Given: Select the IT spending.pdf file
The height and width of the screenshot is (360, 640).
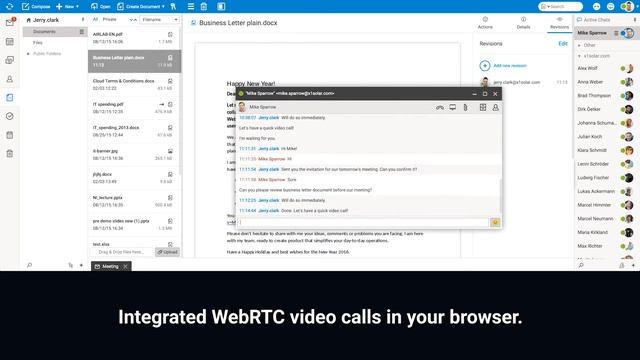Looking at the screenshot, I should pos(133,108).
